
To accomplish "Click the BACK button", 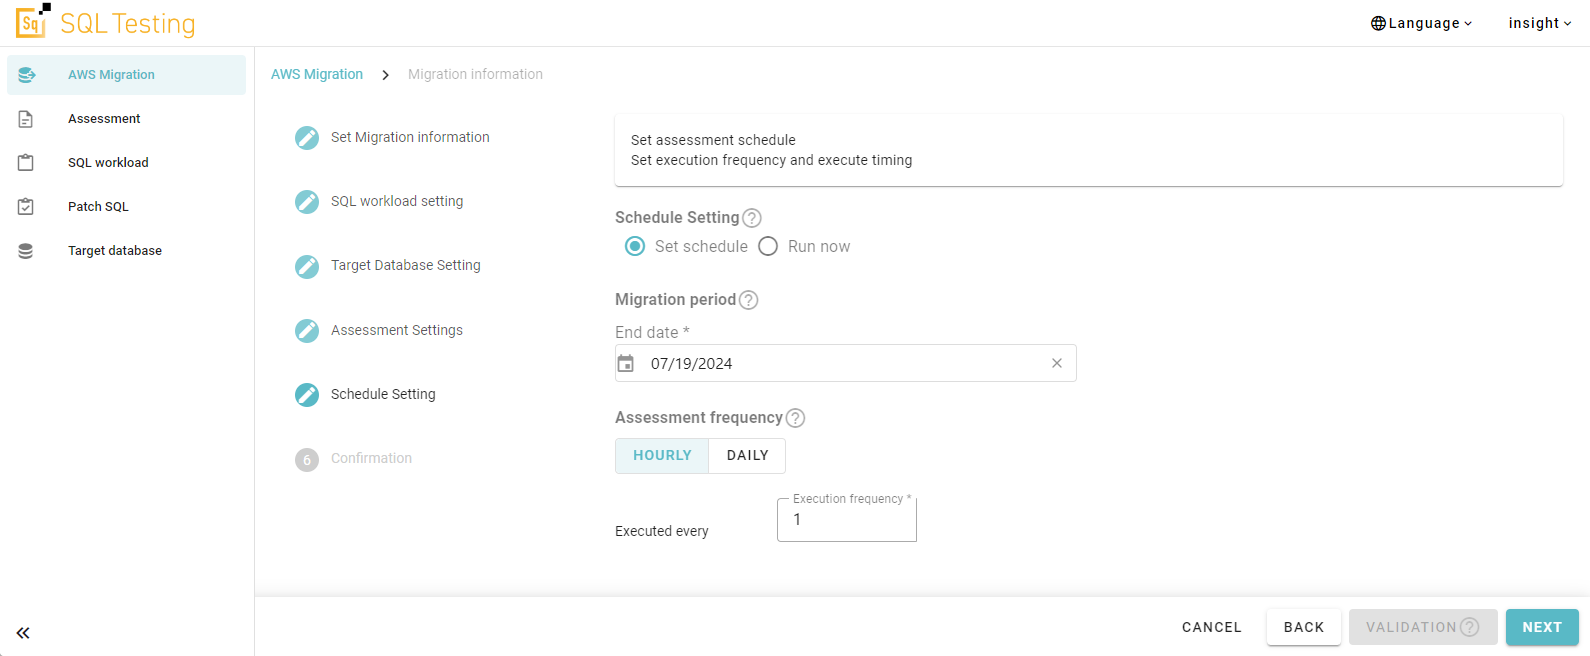I will pyautogui.click(x=1304, y=627).
